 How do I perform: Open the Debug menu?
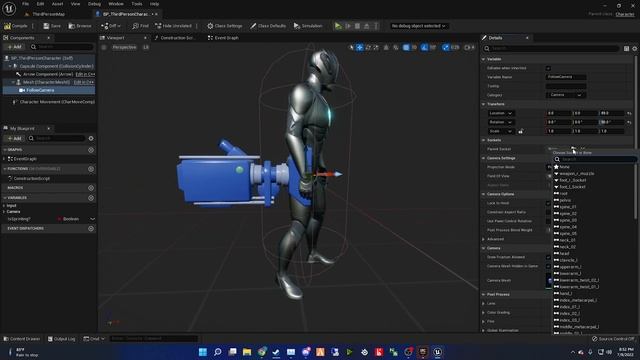coord(94,4)
